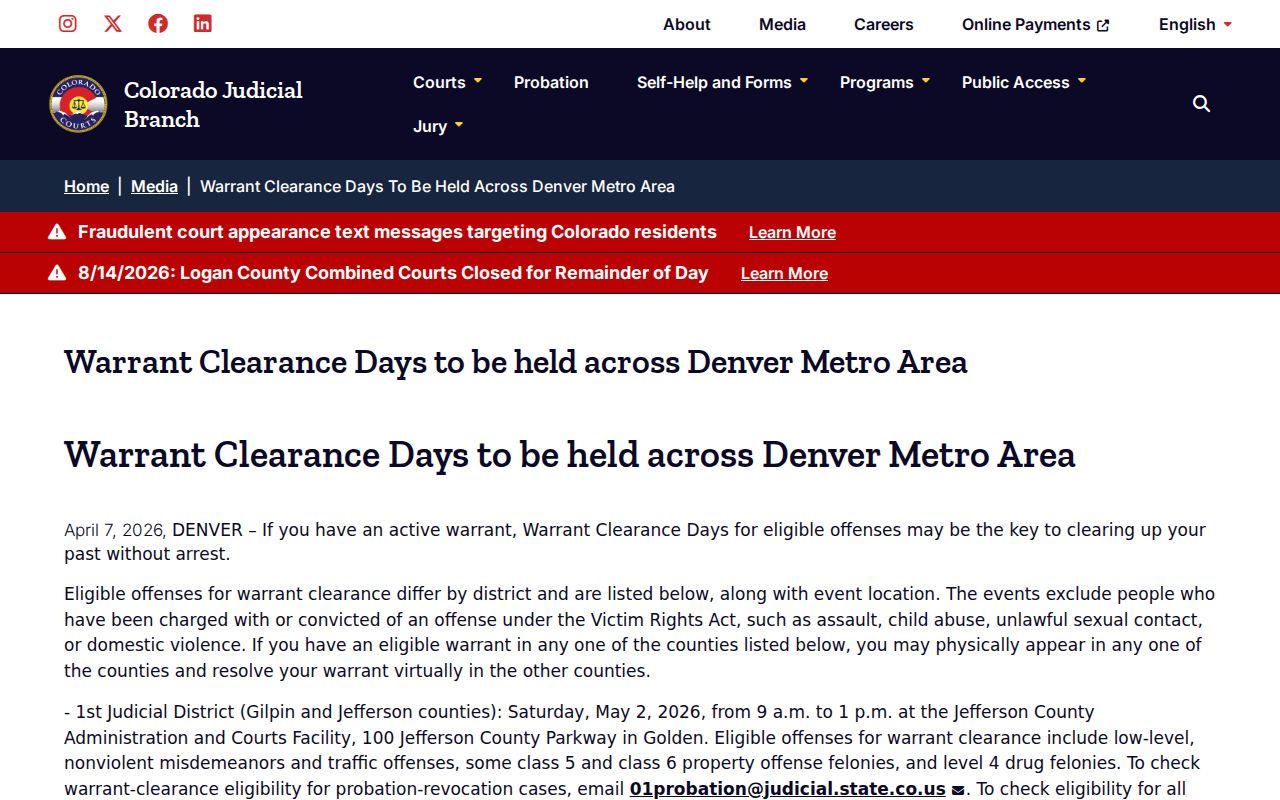Screen dimensions: 1280x800
Task: Open Online Payments external link
Action: pos(1036,24)
